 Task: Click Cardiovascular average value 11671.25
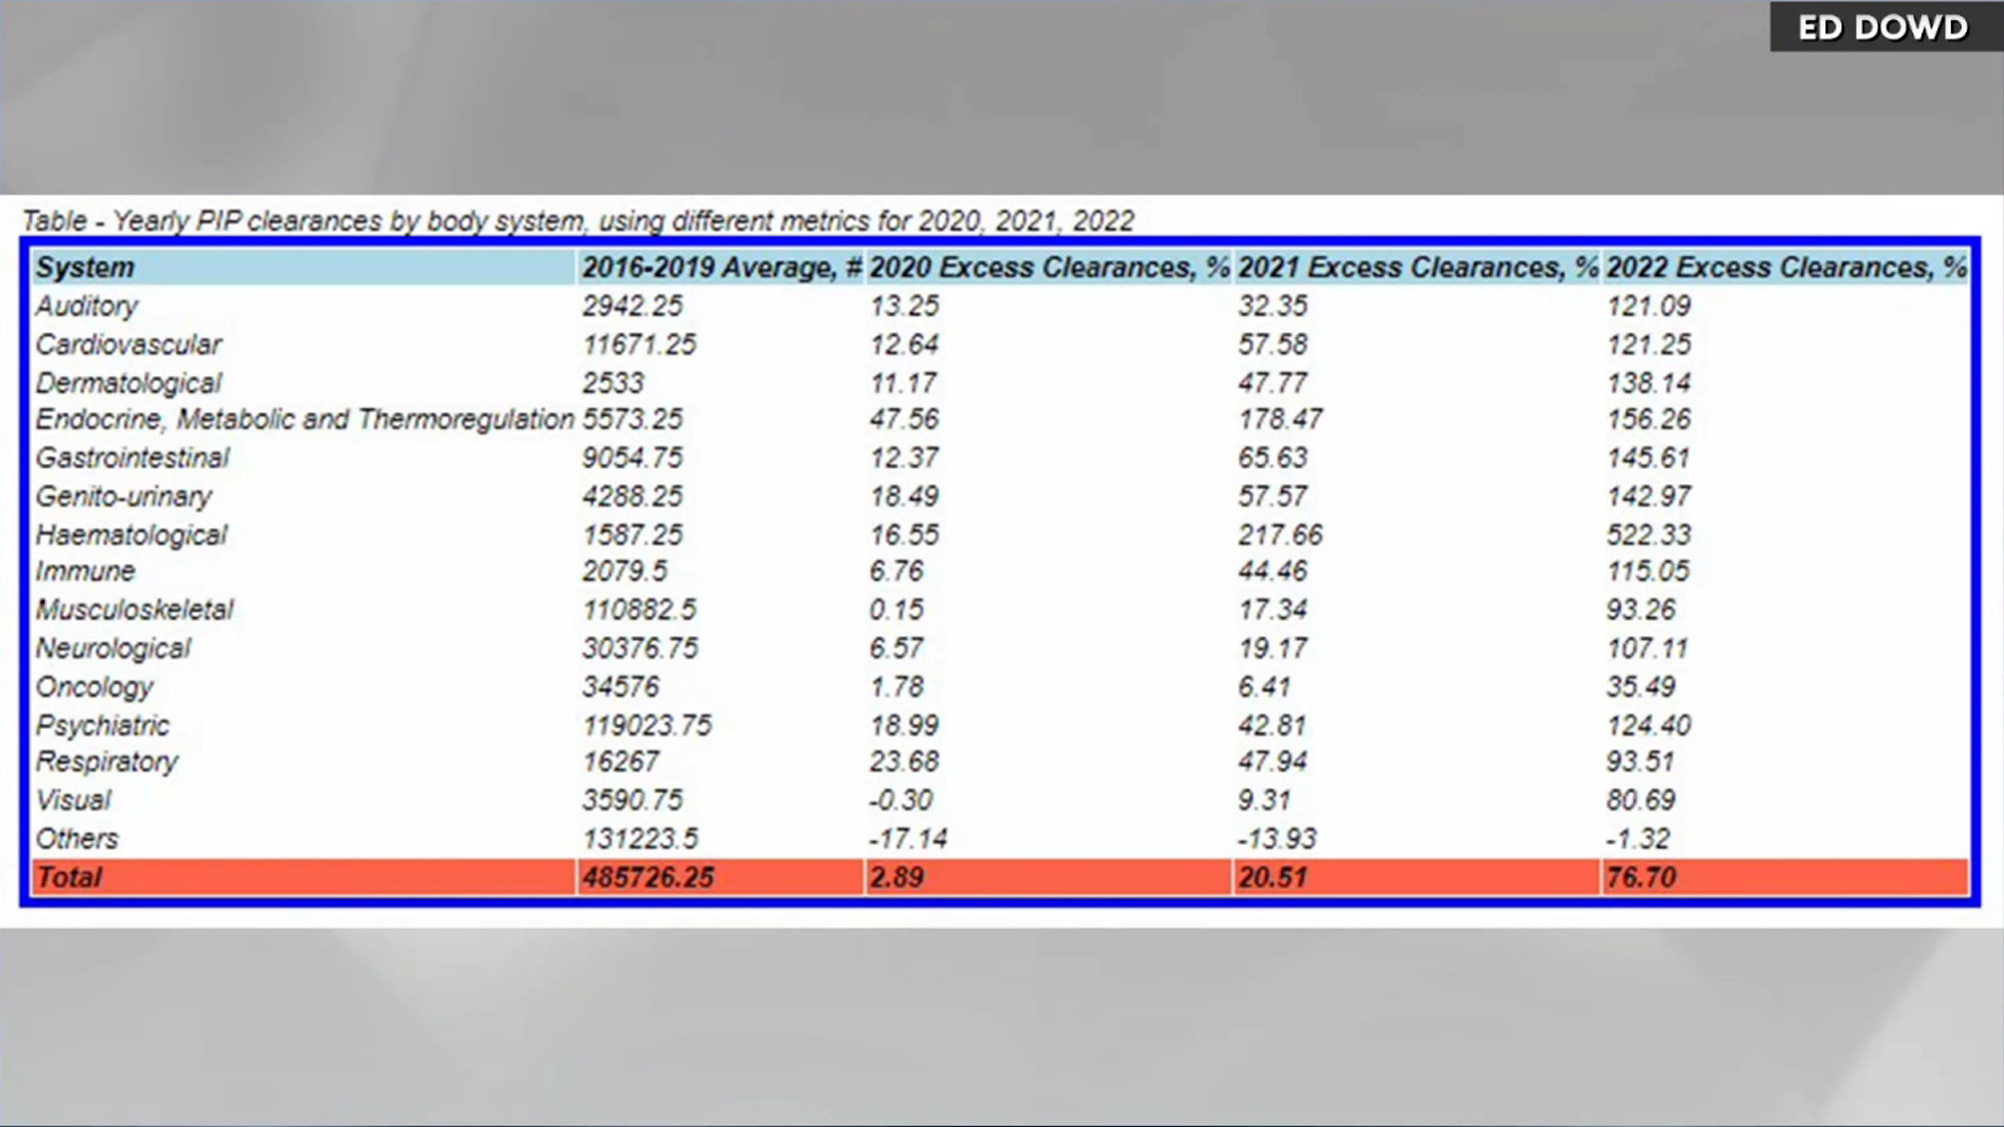640,345
